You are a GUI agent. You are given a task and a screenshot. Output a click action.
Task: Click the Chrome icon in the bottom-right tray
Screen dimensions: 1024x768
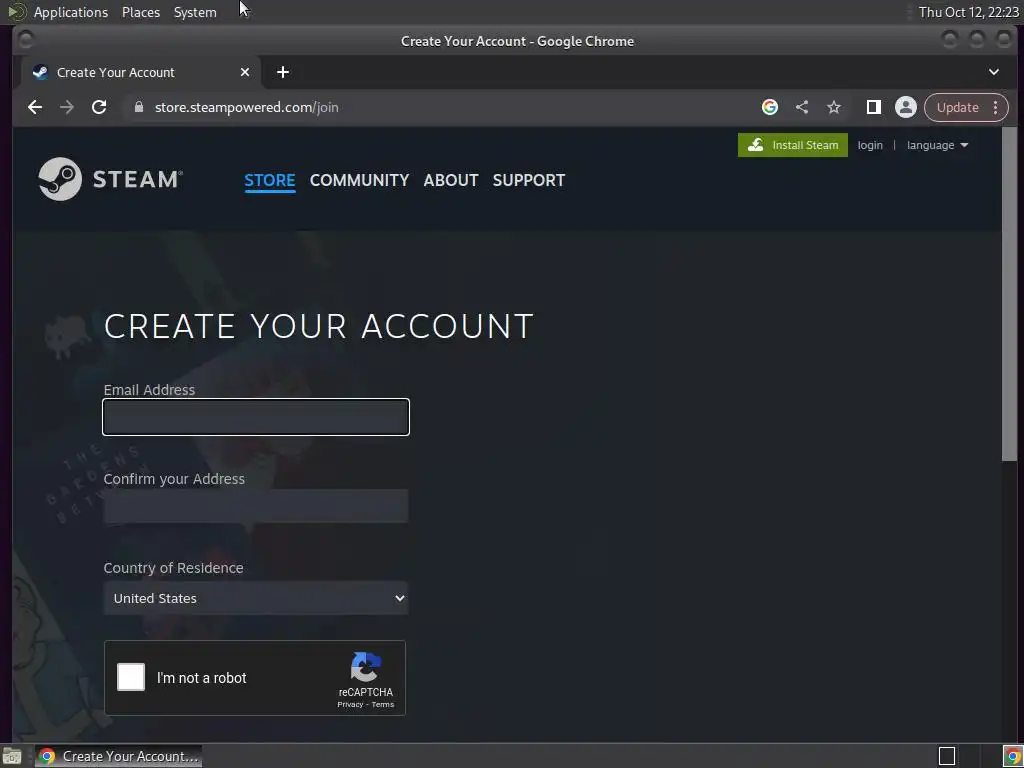coord(1012,756)
